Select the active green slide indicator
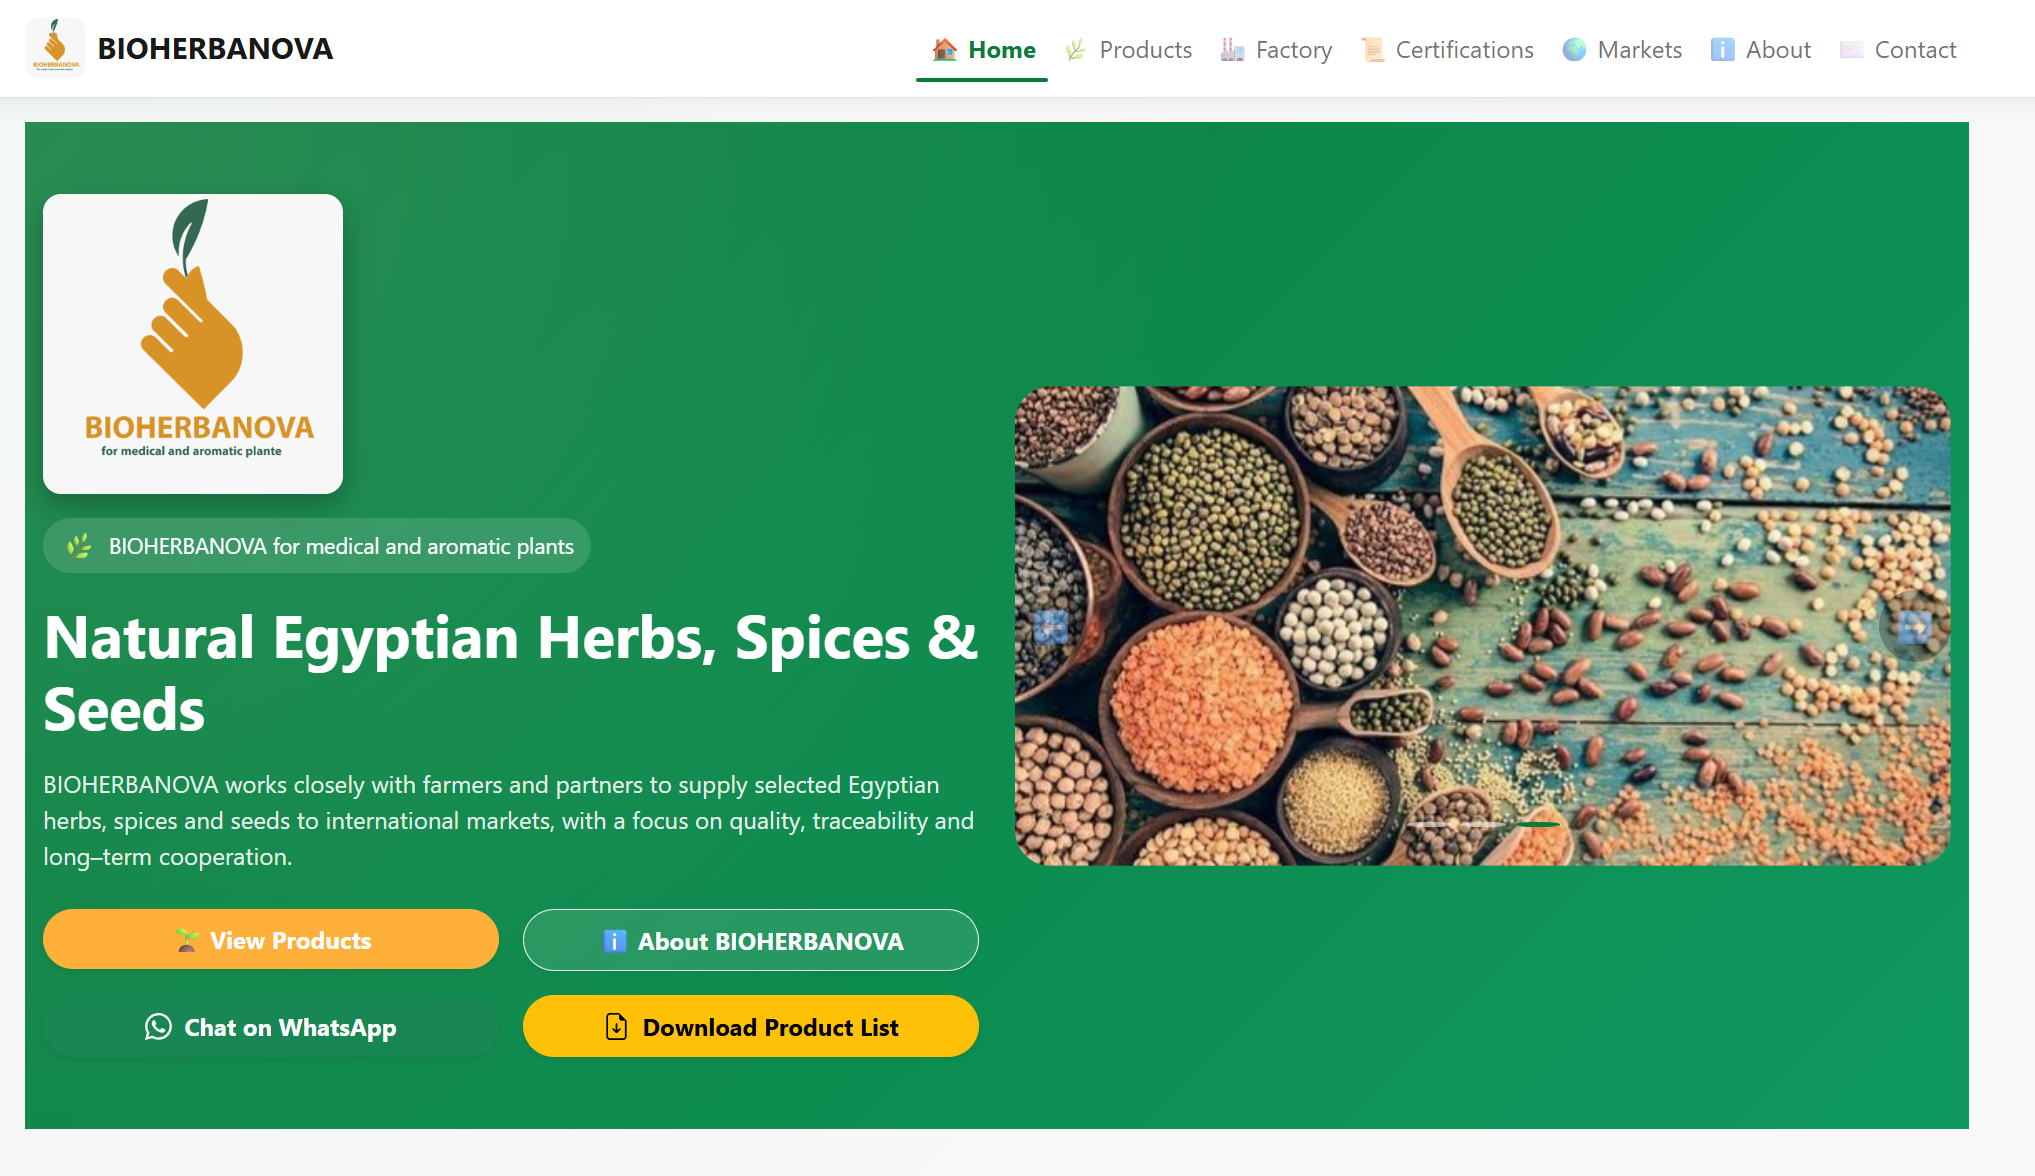This screenshot has height=1176, width=2035. [x=1536, y=825]
